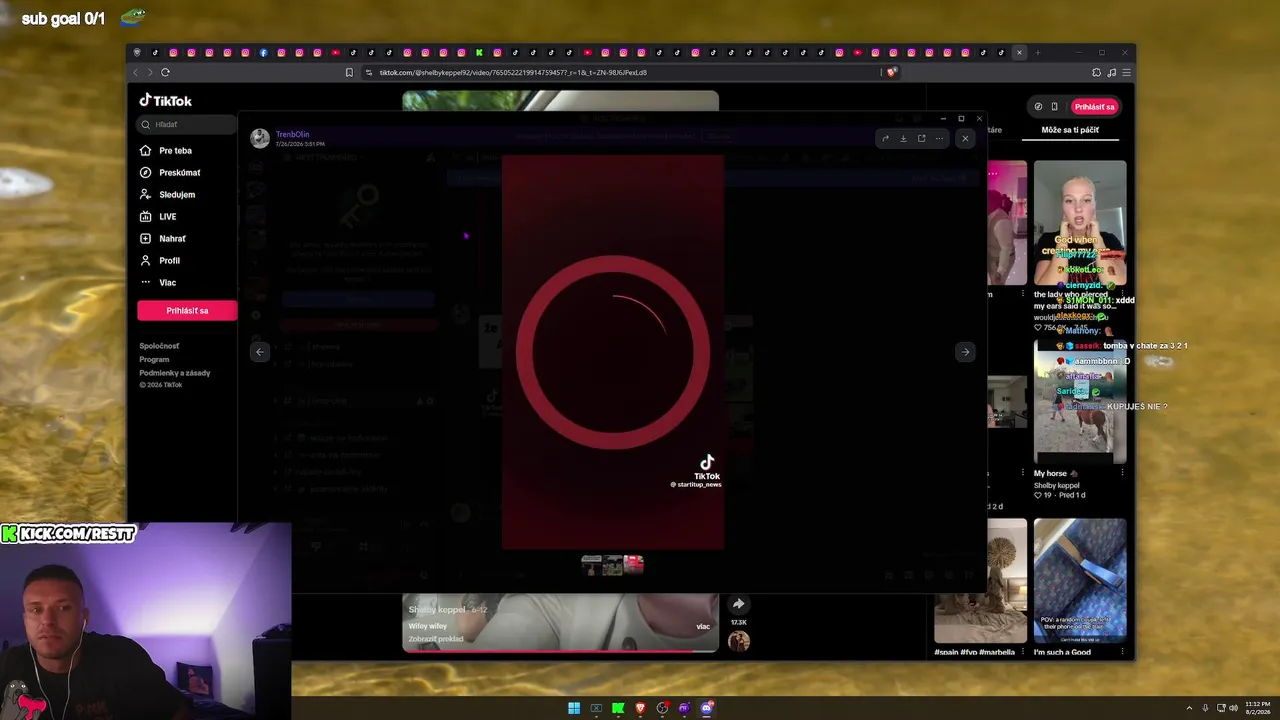
Task: Open the browser main menu
Action: click(1126, 72)
